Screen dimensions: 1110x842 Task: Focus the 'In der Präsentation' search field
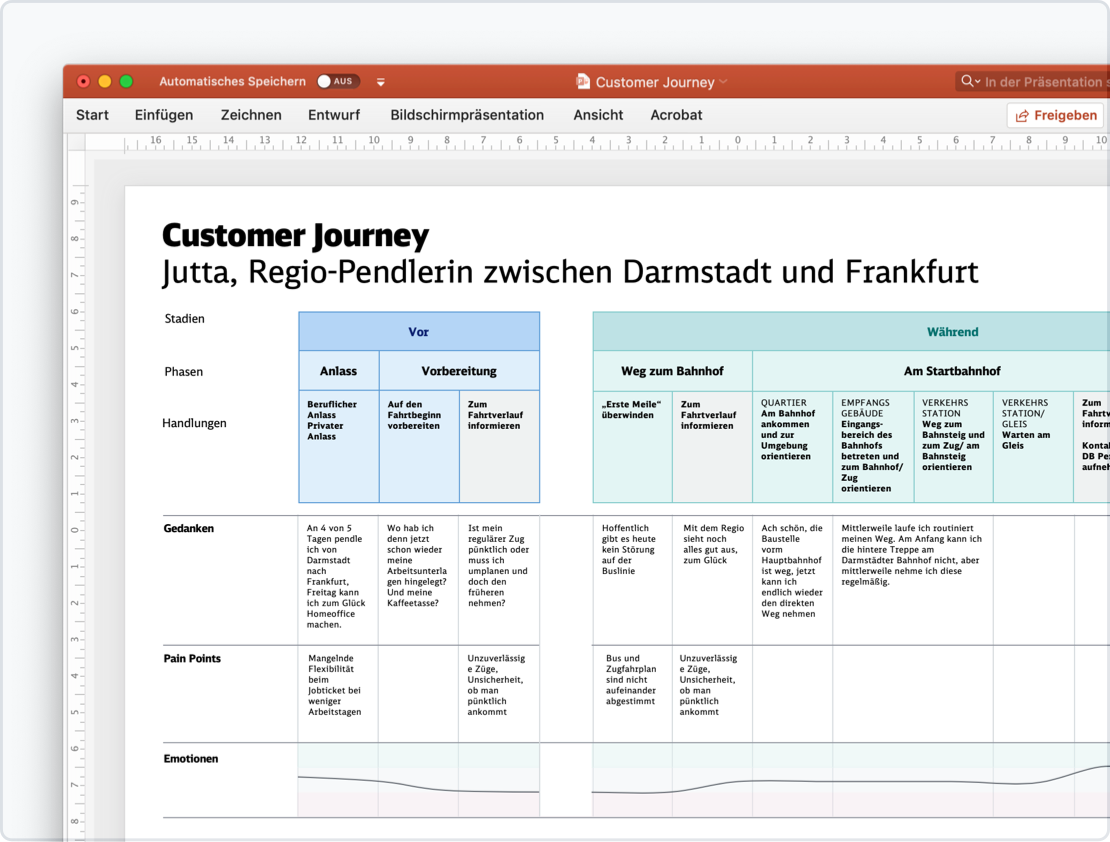[x=1045, y=82]
